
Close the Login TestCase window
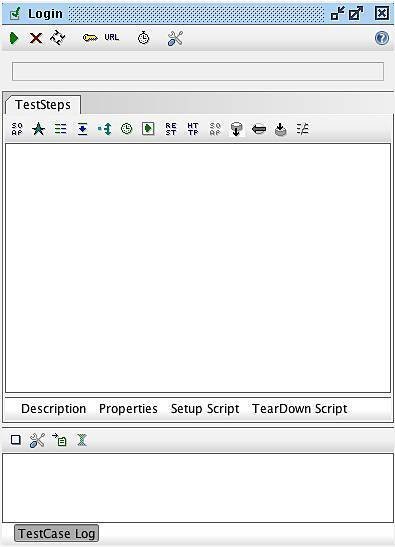(x=382, y=14)
